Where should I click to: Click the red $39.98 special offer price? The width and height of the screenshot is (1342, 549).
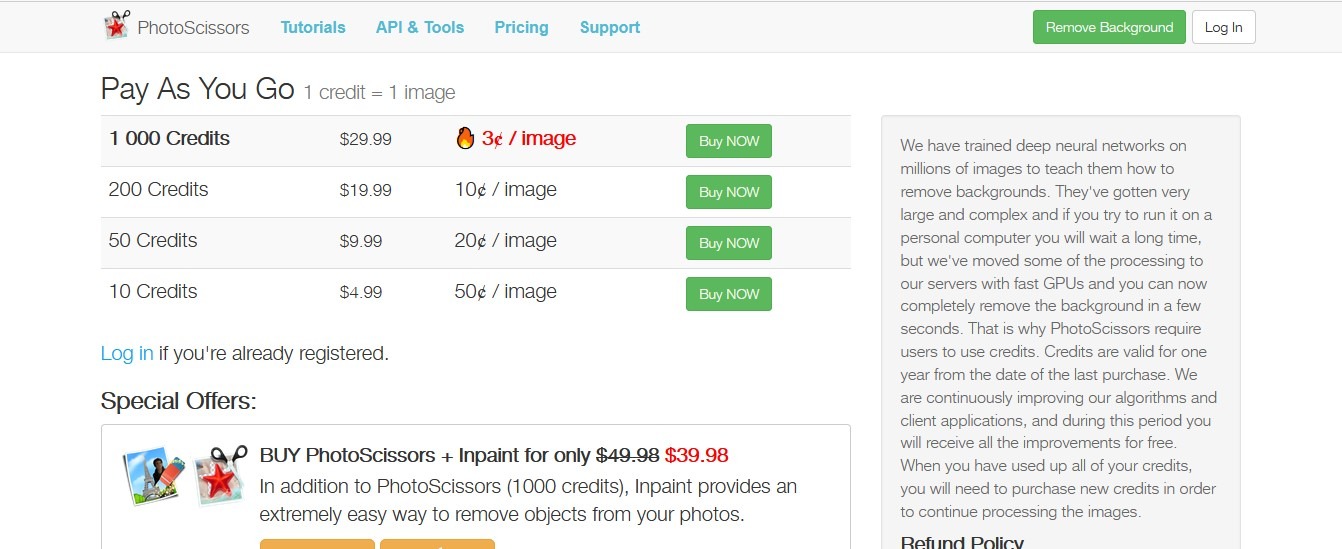pos(696,455)
